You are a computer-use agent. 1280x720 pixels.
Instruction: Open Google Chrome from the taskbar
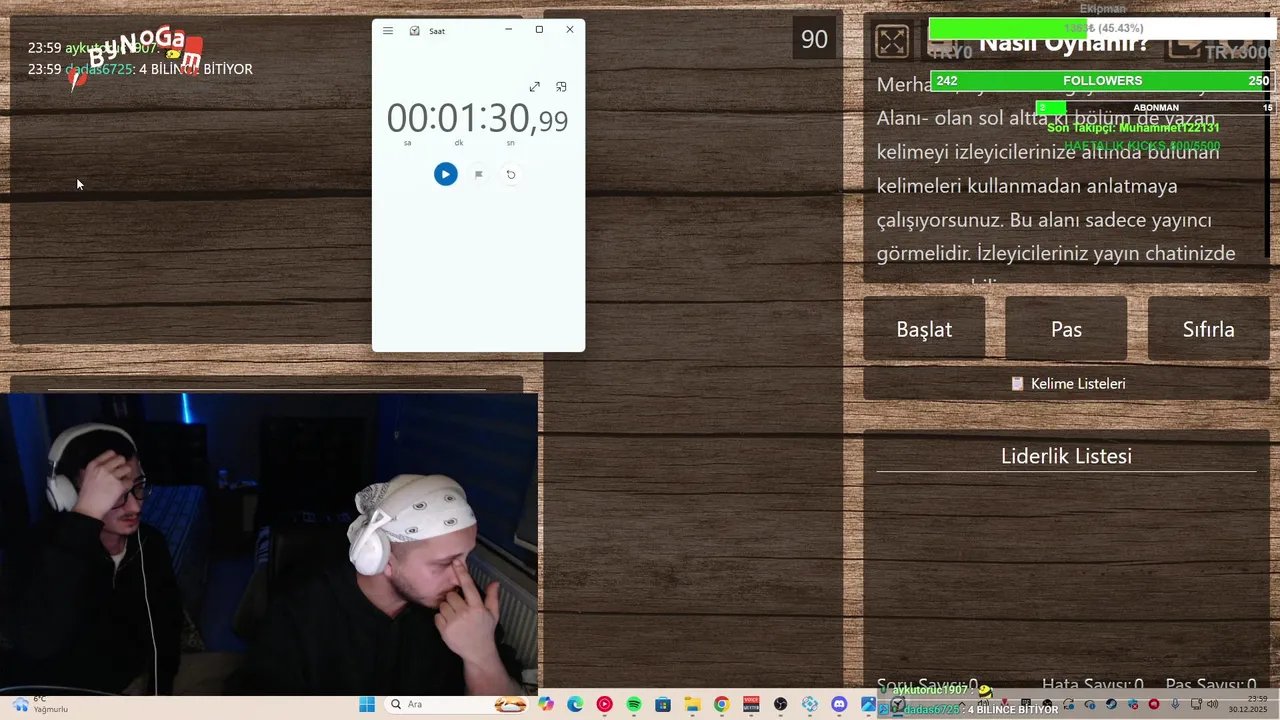pos(721,705)
